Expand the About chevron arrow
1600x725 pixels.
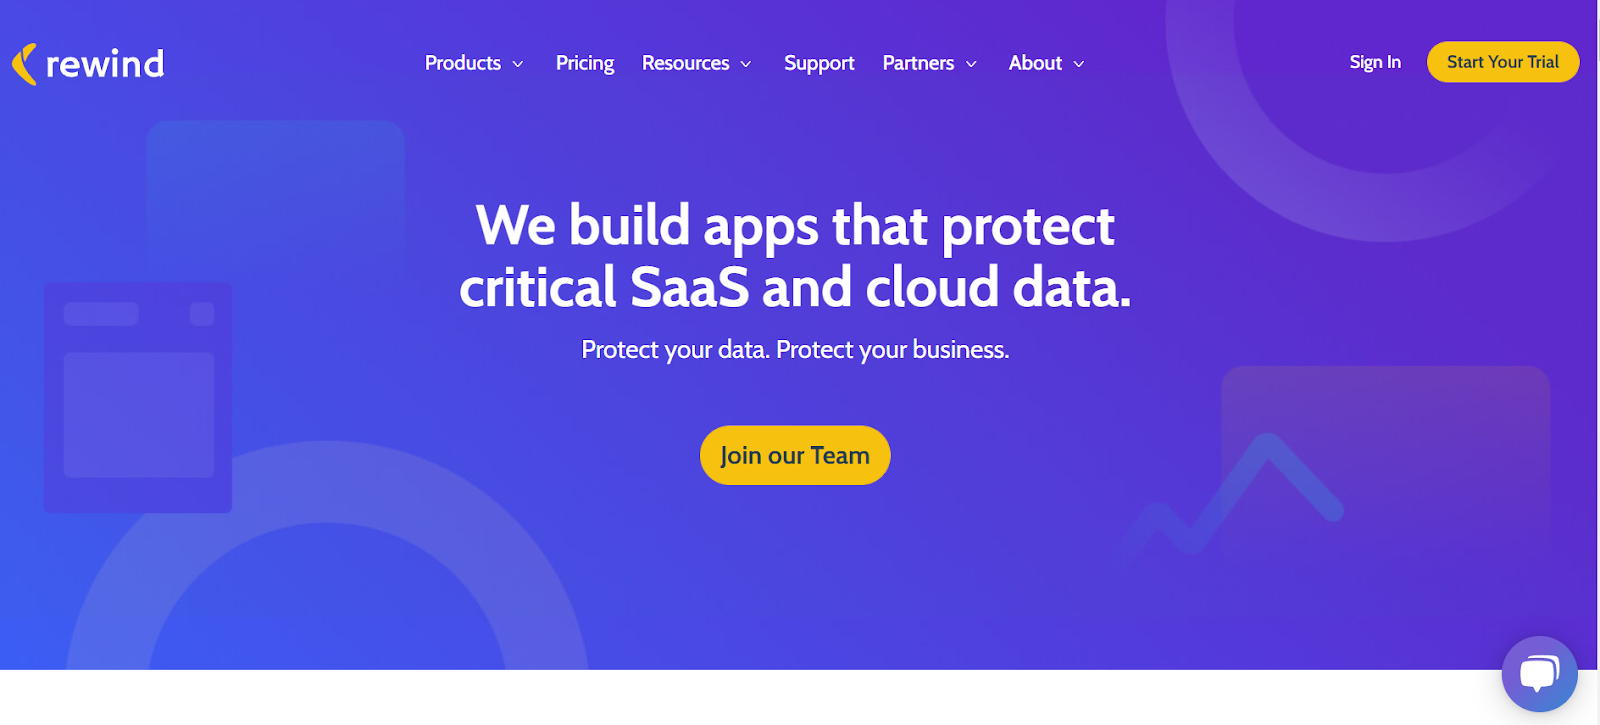pyautogui.click(x=1079, y=64)
